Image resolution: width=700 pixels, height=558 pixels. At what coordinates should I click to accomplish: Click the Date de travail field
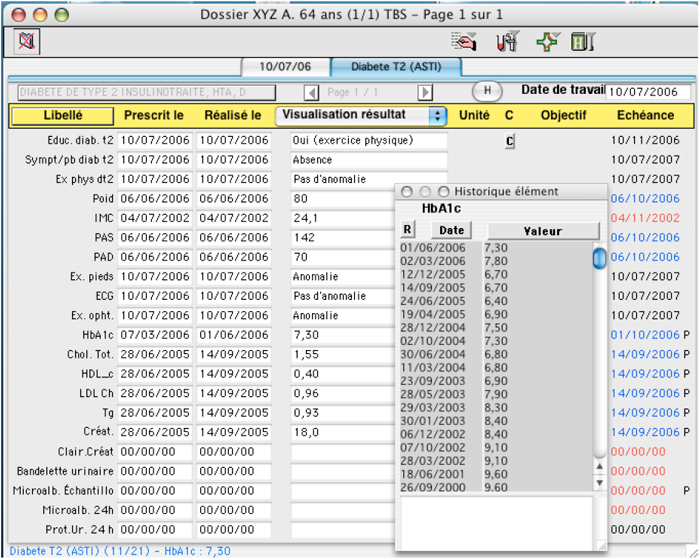coord(648,92)
